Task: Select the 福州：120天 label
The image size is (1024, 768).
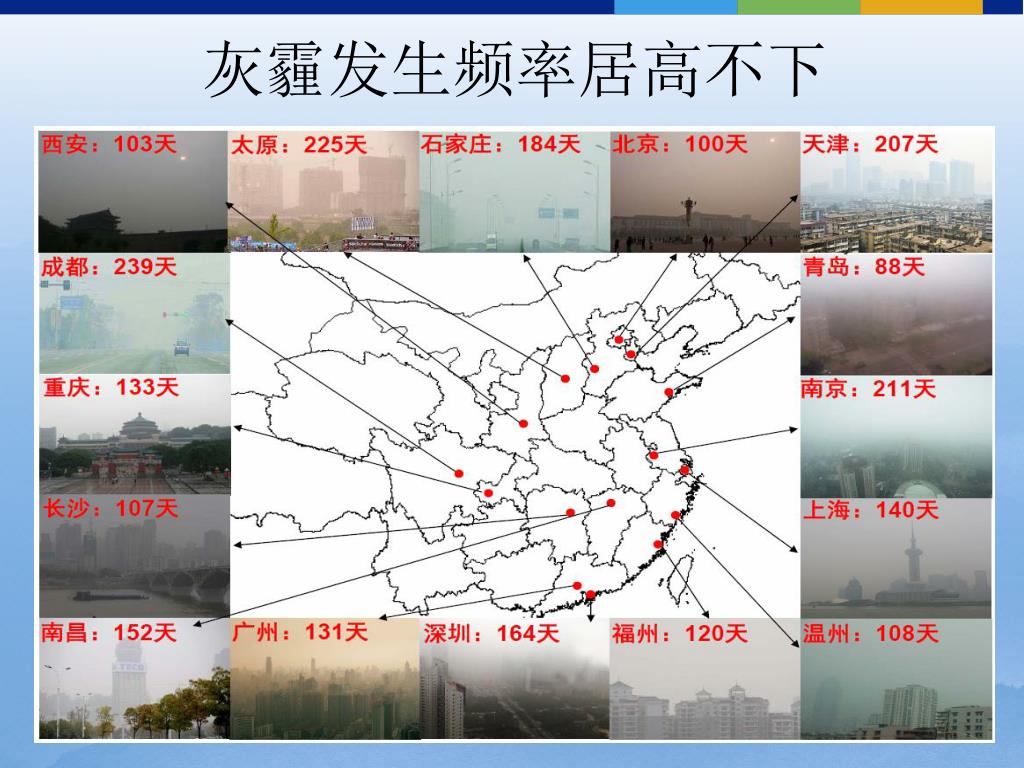Action: (x=680, y=633)
